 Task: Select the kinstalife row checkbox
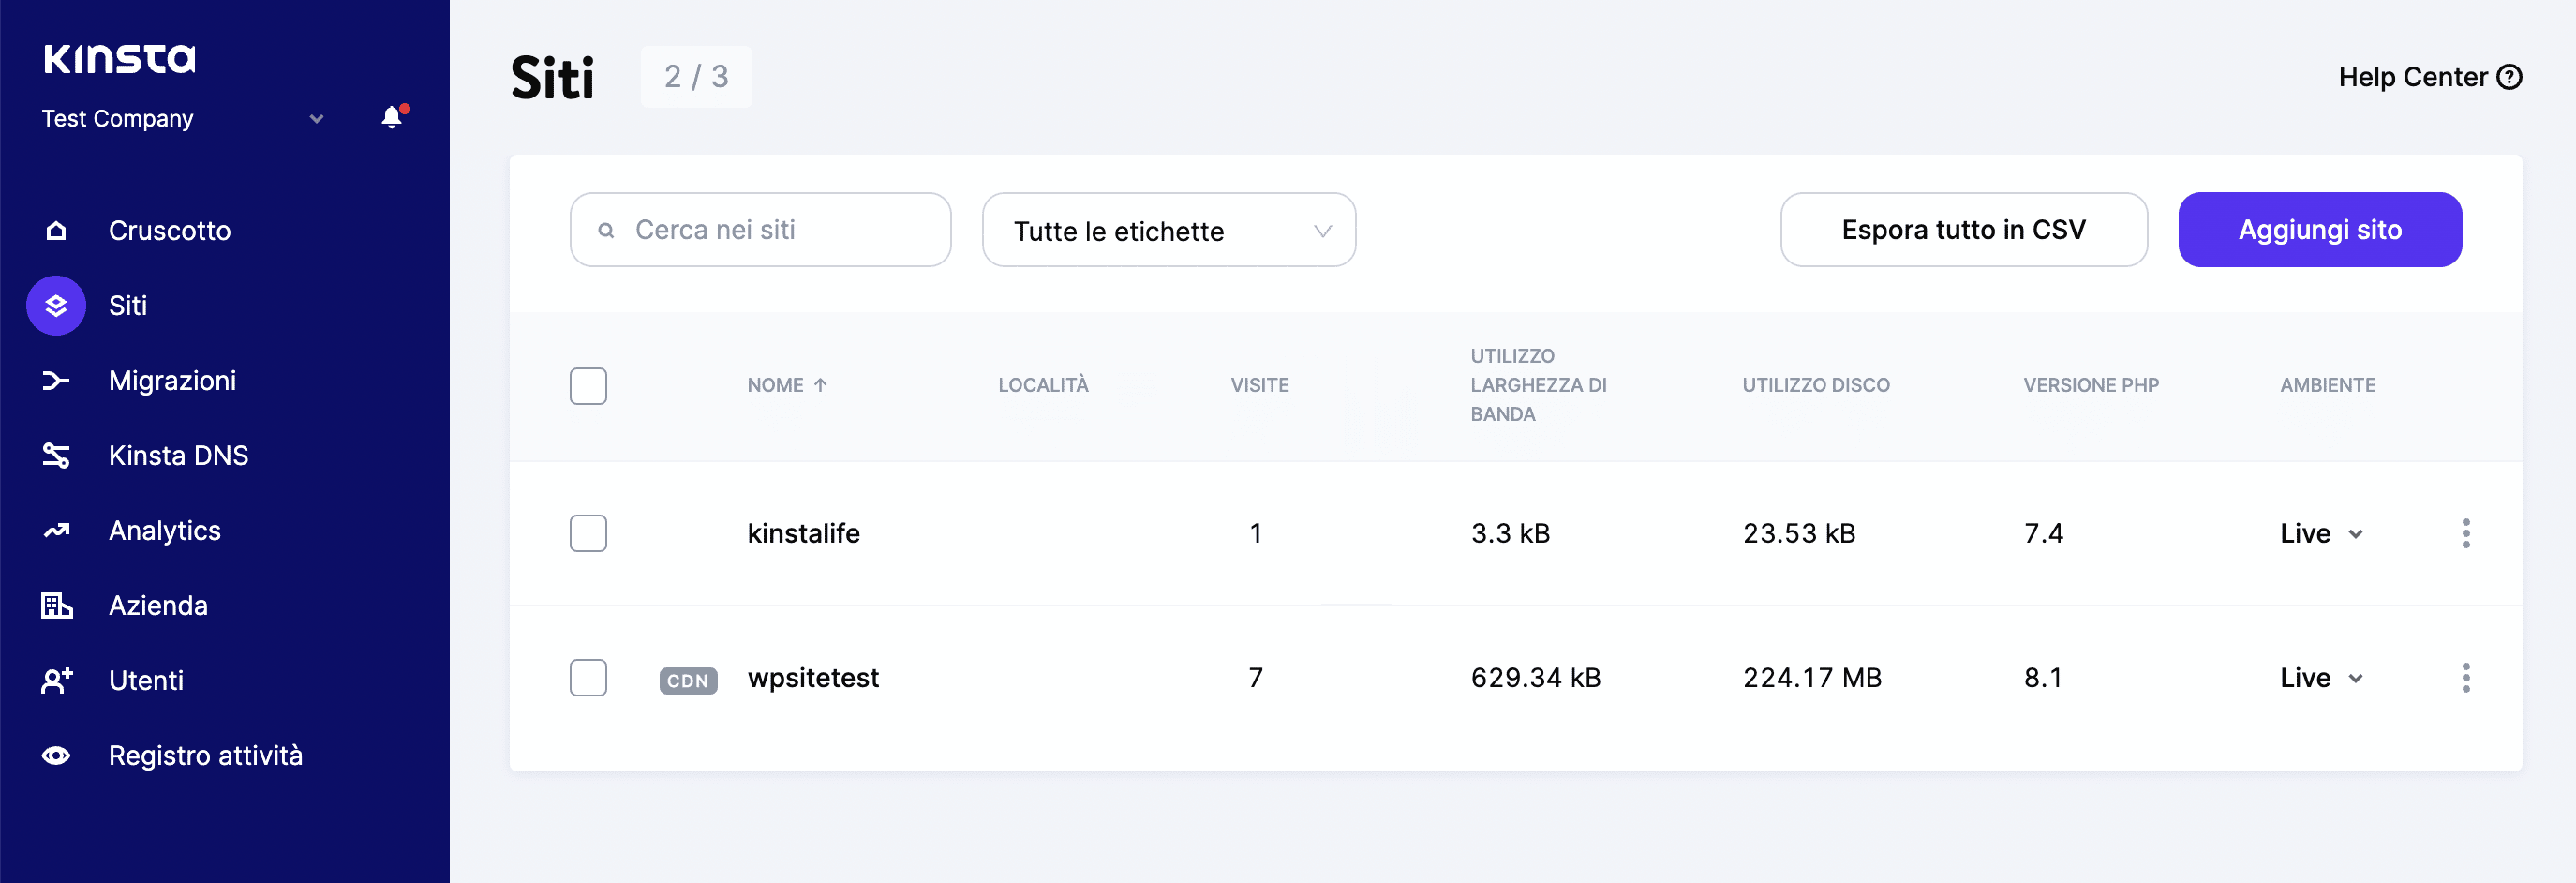coord(589,533)
